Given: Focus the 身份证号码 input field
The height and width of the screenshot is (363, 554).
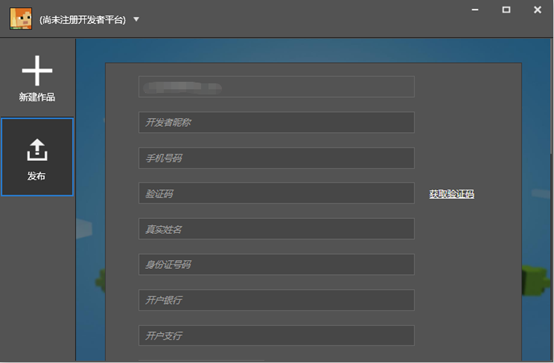Looking at the screenshot, I should click(x=276, y=264).
